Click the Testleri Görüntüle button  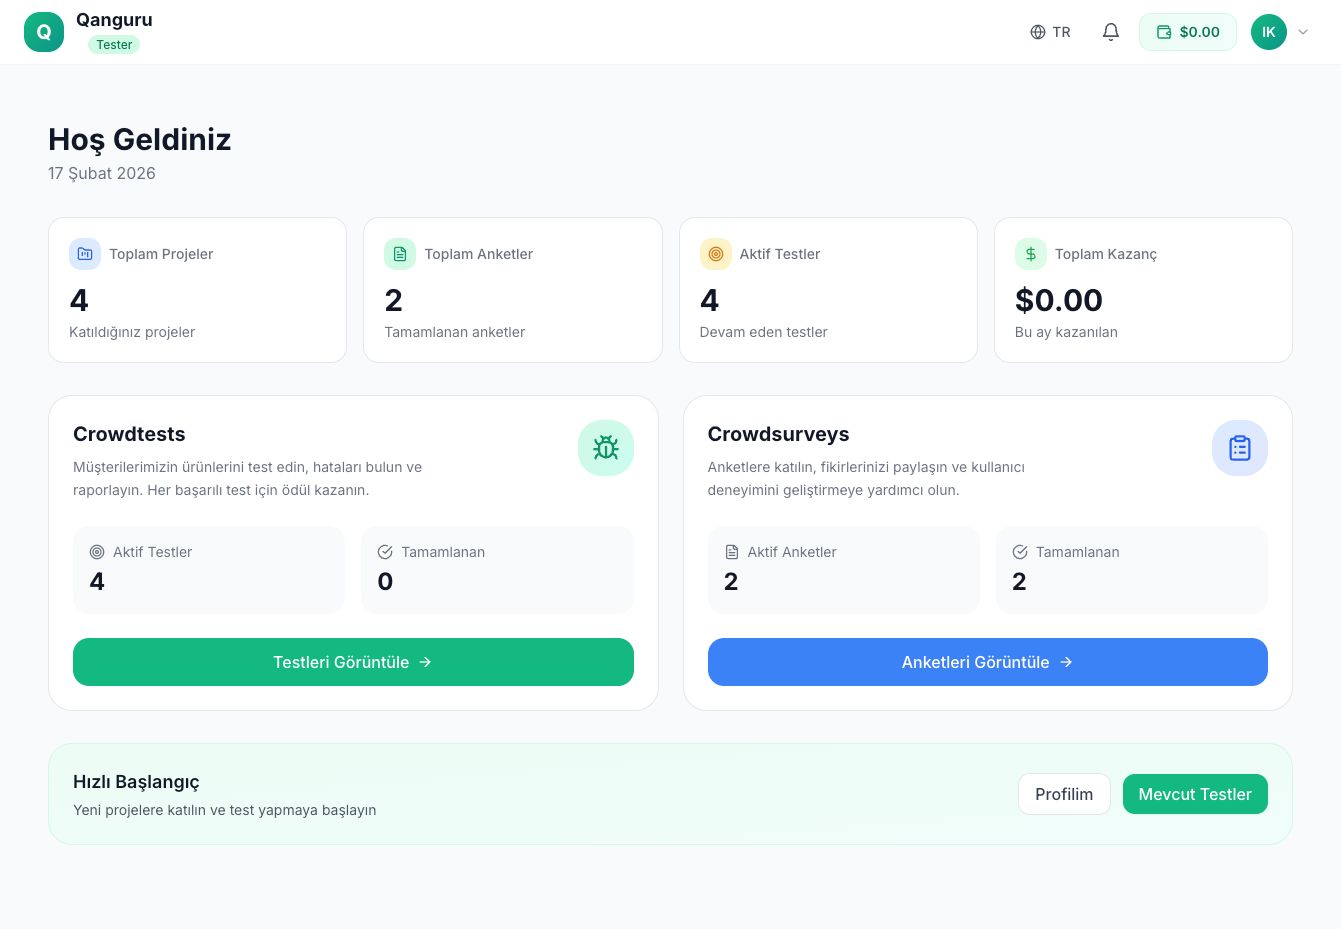[x=353, y=662]
